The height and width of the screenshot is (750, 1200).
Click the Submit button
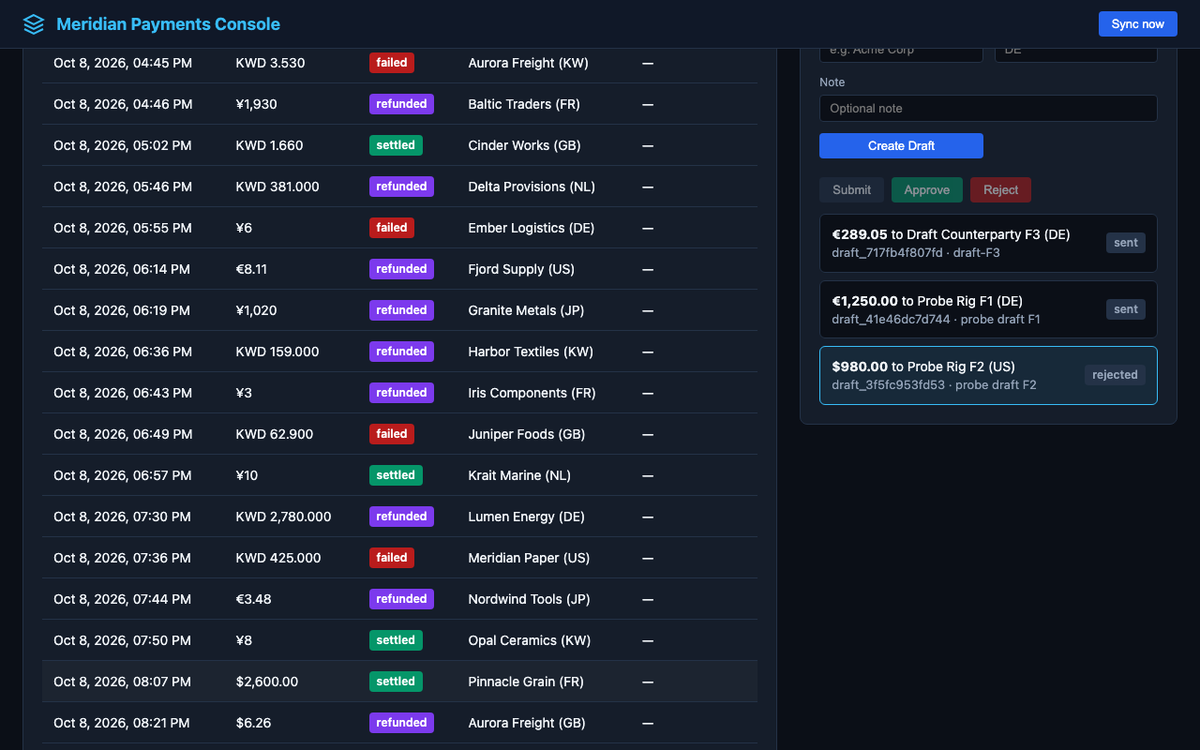[x=851, y=190]
